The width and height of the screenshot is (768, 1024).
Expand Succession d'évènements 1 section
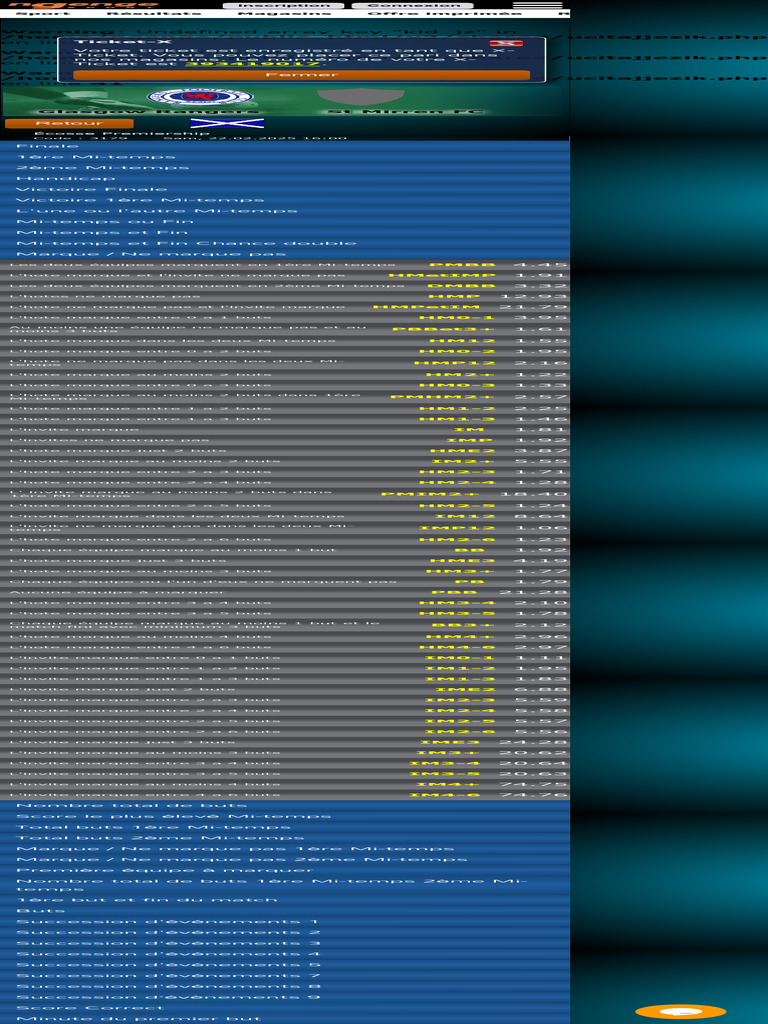click(x=285, y=922)
